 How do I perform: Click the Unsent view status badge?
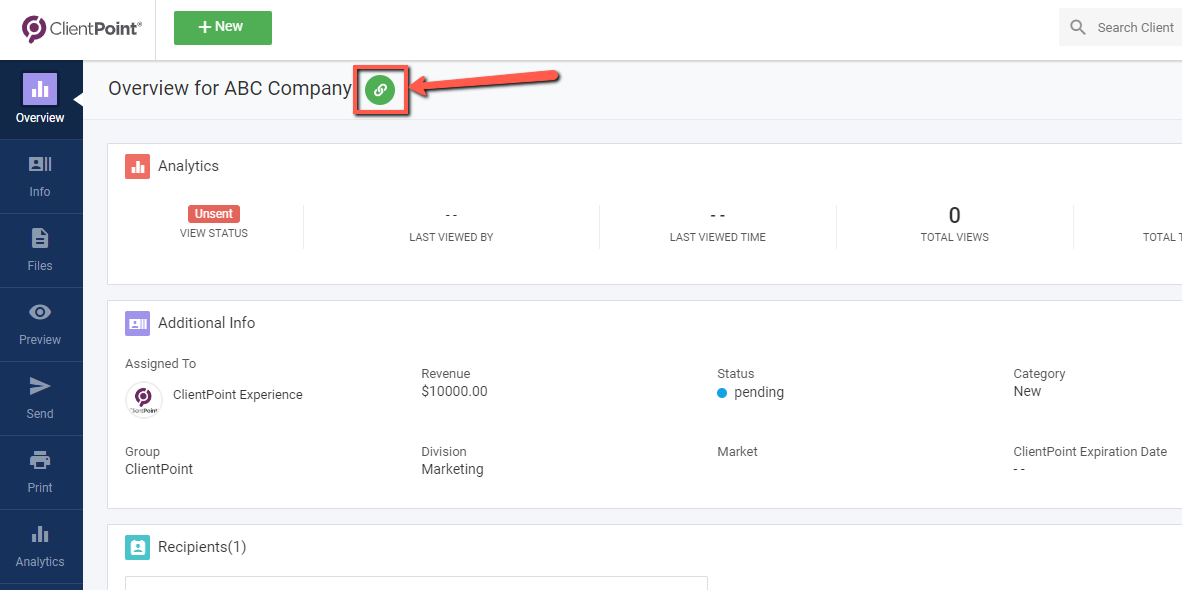(214, 214)
